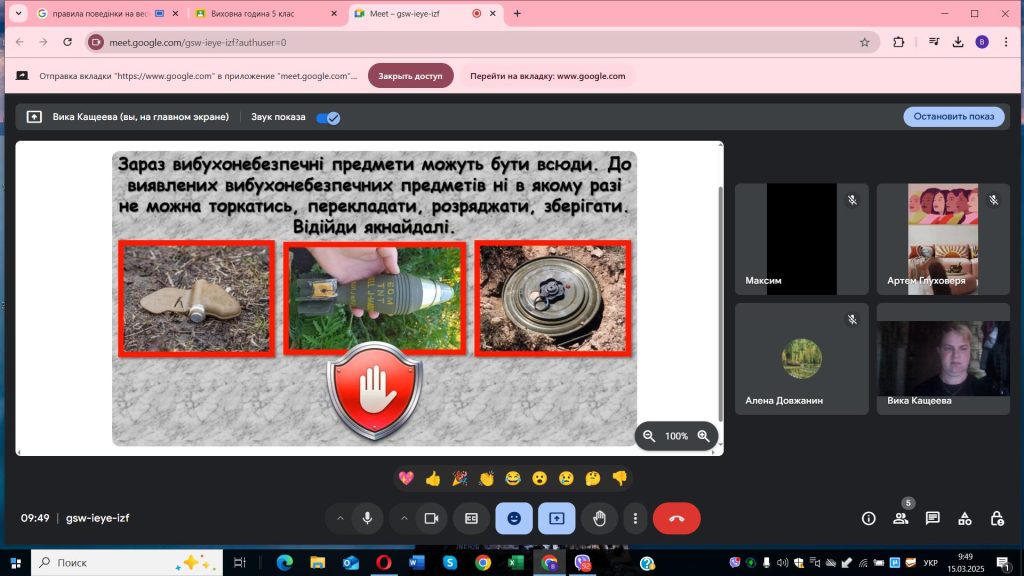
Task: Send thinking face reaction
Action: [593, 479]
